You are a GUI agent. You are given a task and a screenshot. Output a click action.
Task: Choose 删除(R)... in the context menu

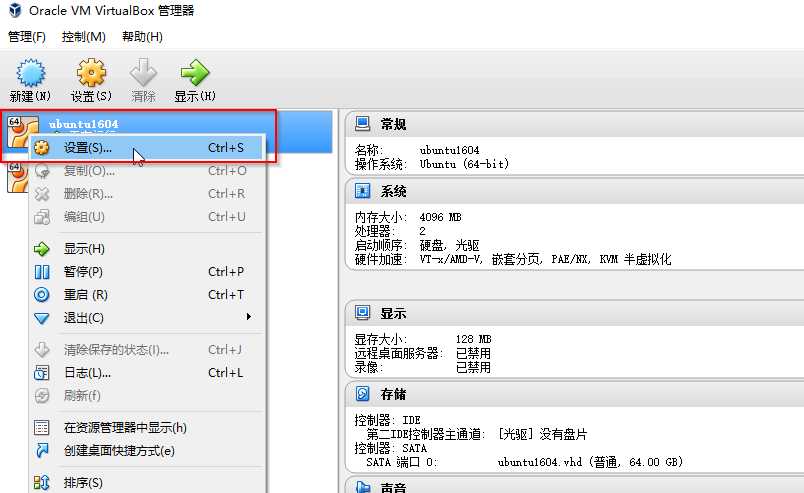tap(147, 194)
